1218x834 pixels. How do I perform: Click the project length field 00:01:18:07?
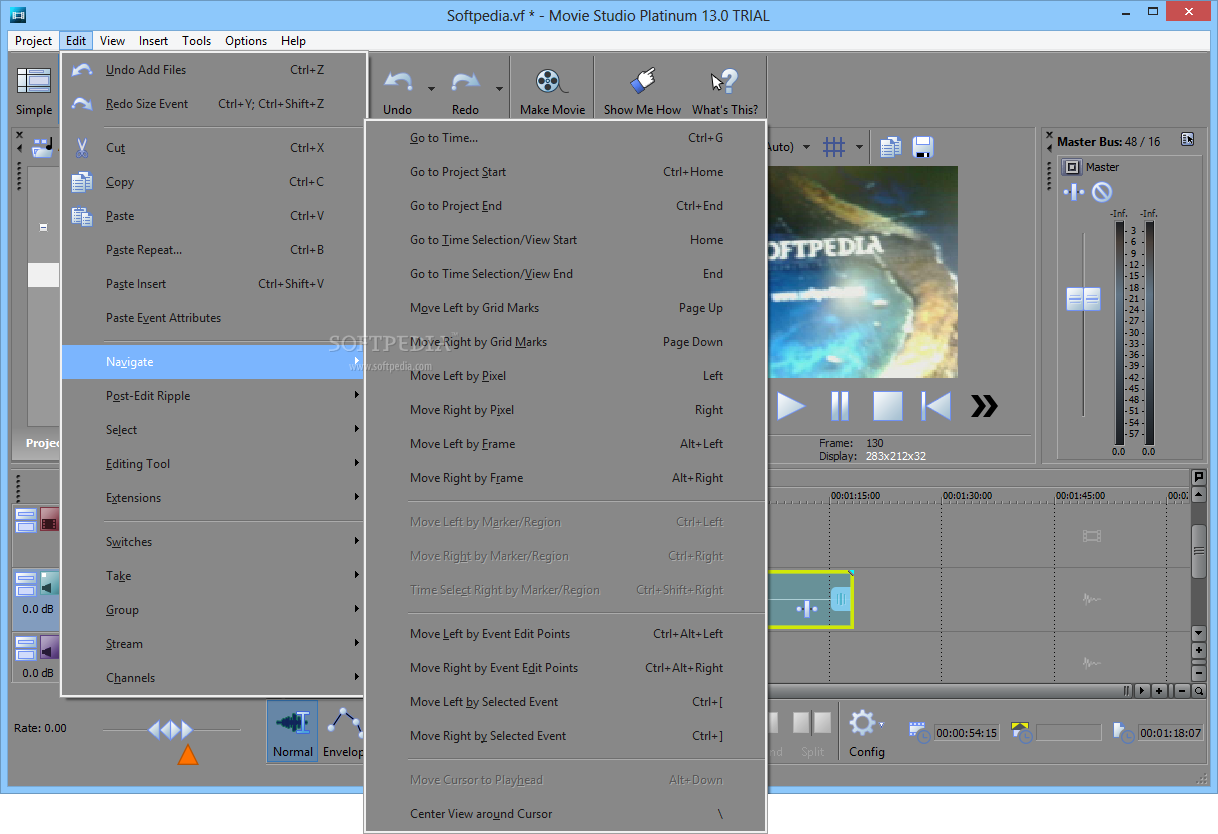(x=1172, y=733)
